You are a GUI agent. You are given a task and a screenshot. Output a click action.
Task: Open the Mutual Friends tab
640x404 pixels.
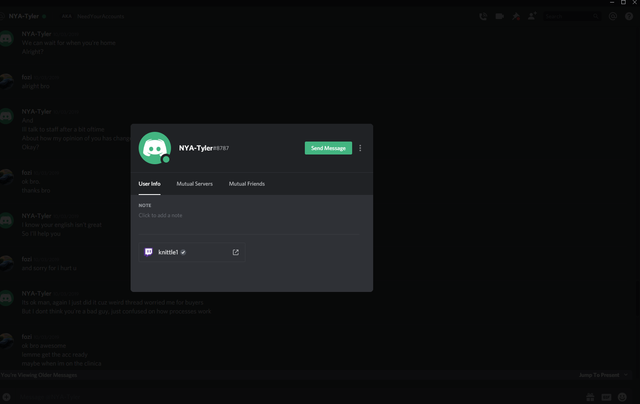tap(247, 184)
